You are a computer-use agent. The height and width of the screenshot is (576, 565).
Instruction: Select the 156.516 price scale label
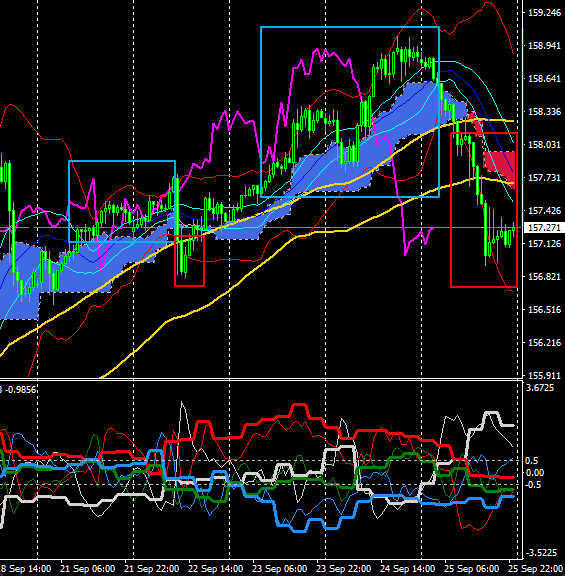[x=544, y=310]
